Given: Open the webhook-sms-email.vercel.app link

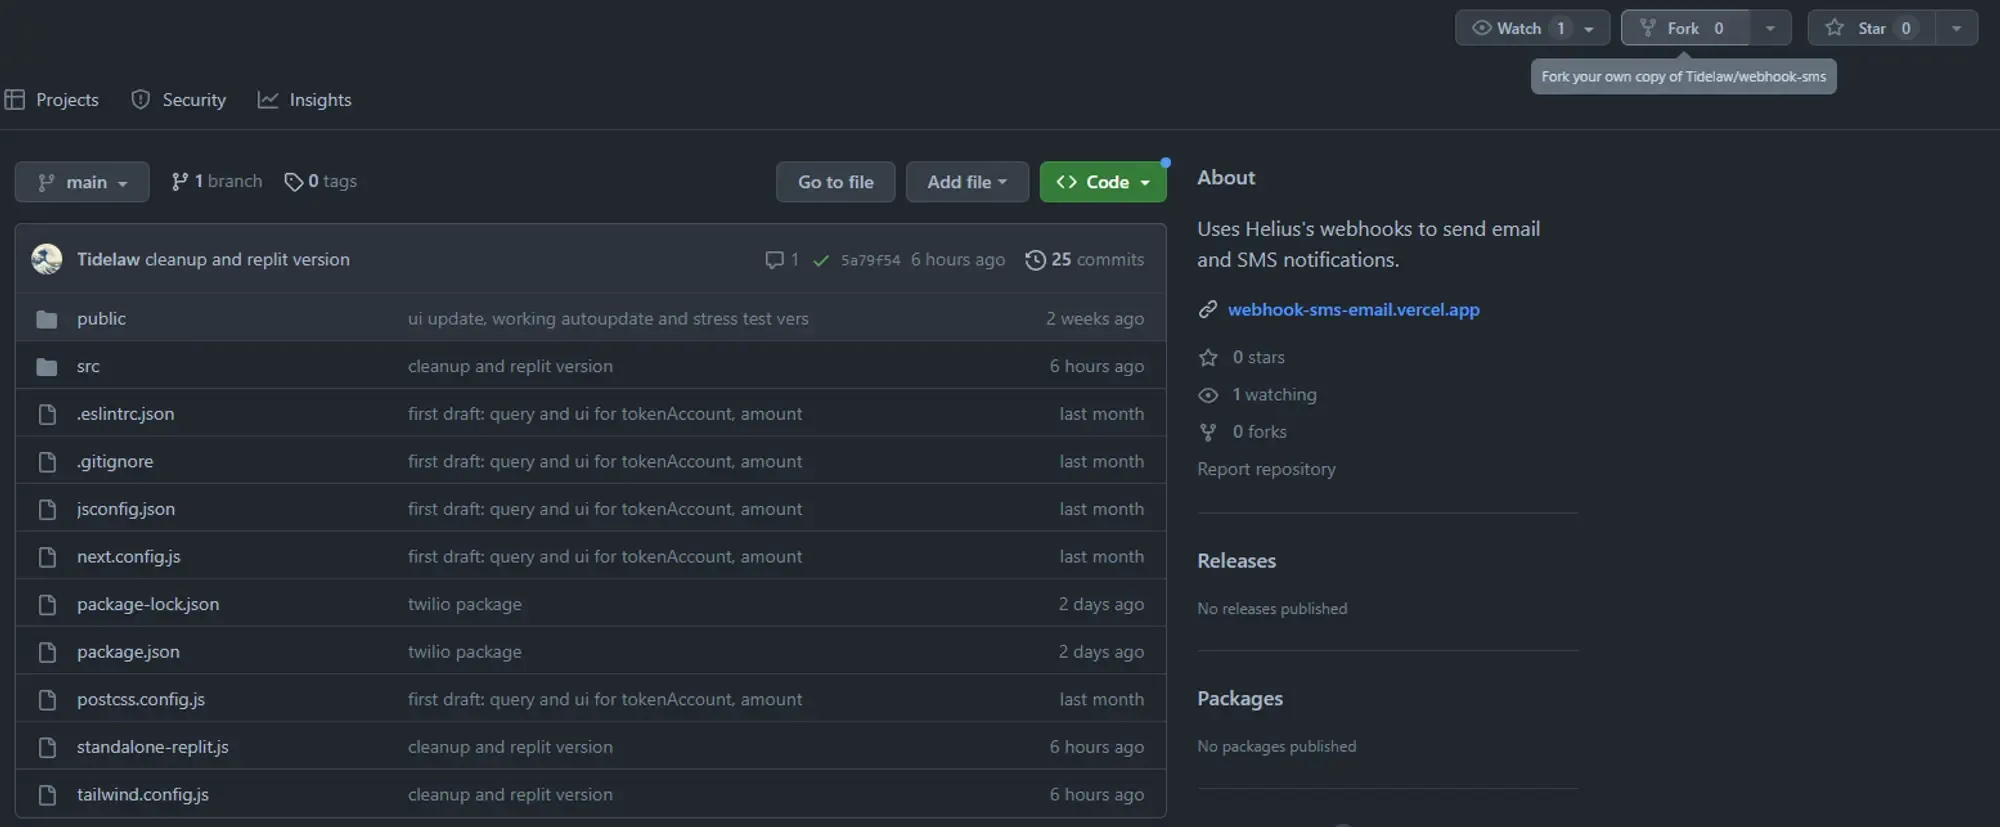Looking at the screenshot, I should tap(1353, 310).
